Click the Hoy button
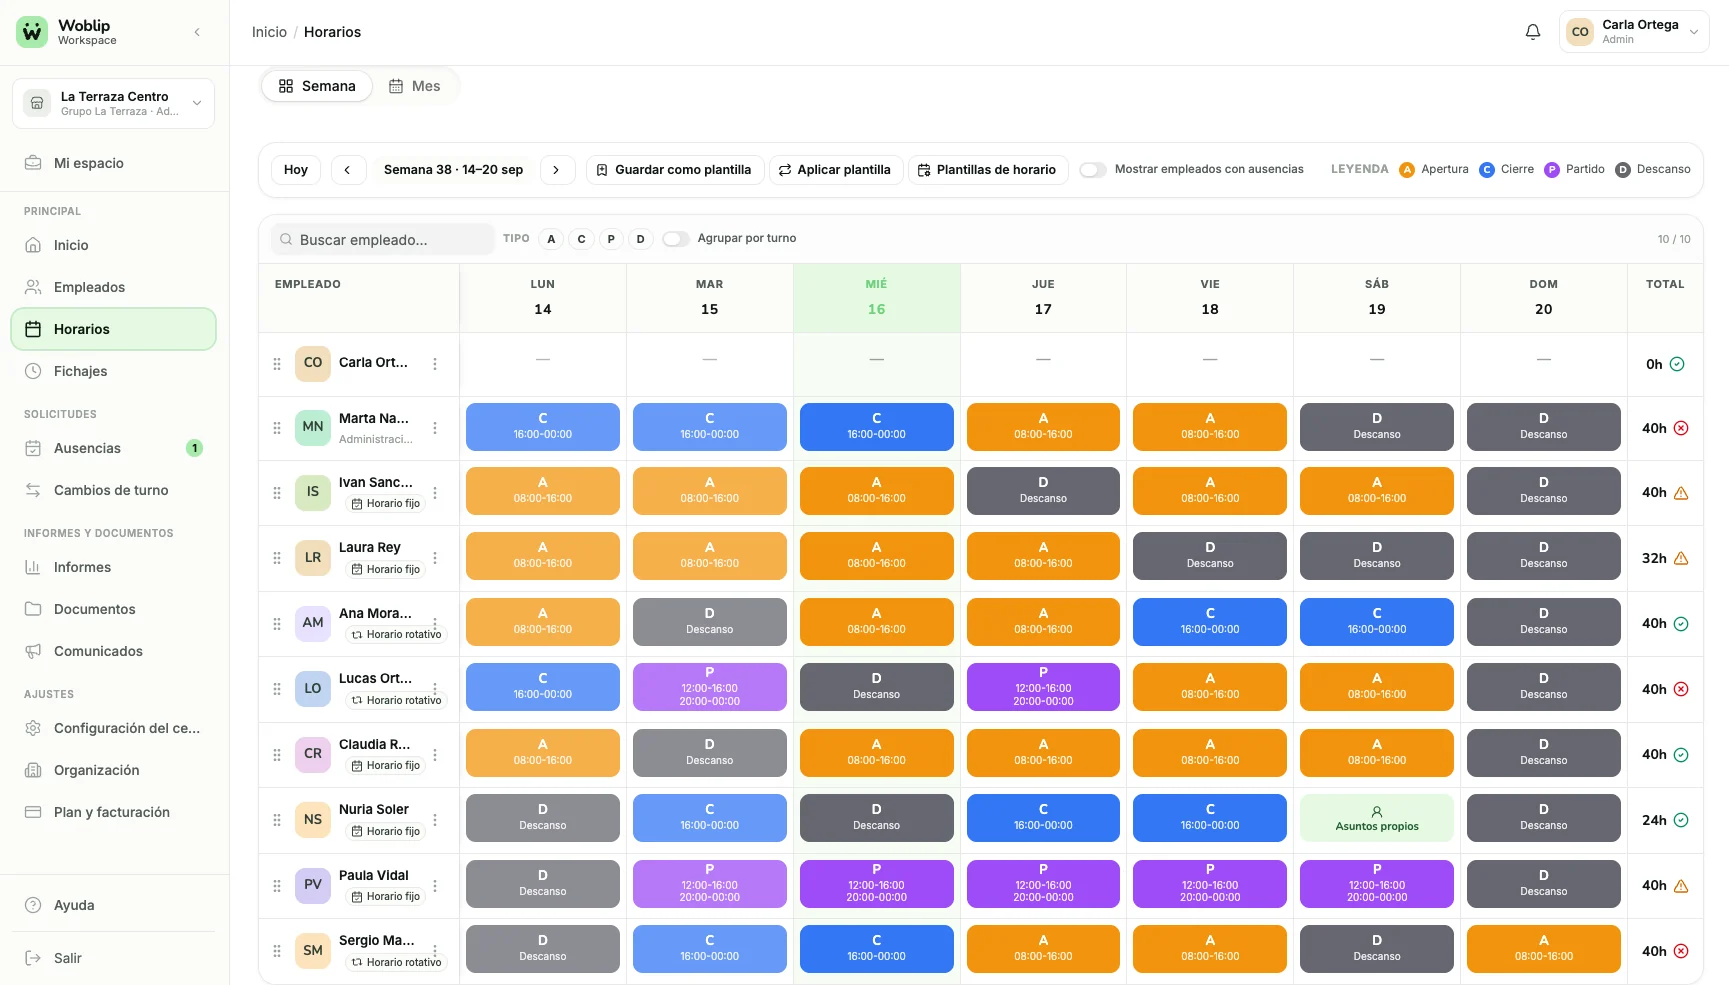1729x985 pixels. click(296, 170)
